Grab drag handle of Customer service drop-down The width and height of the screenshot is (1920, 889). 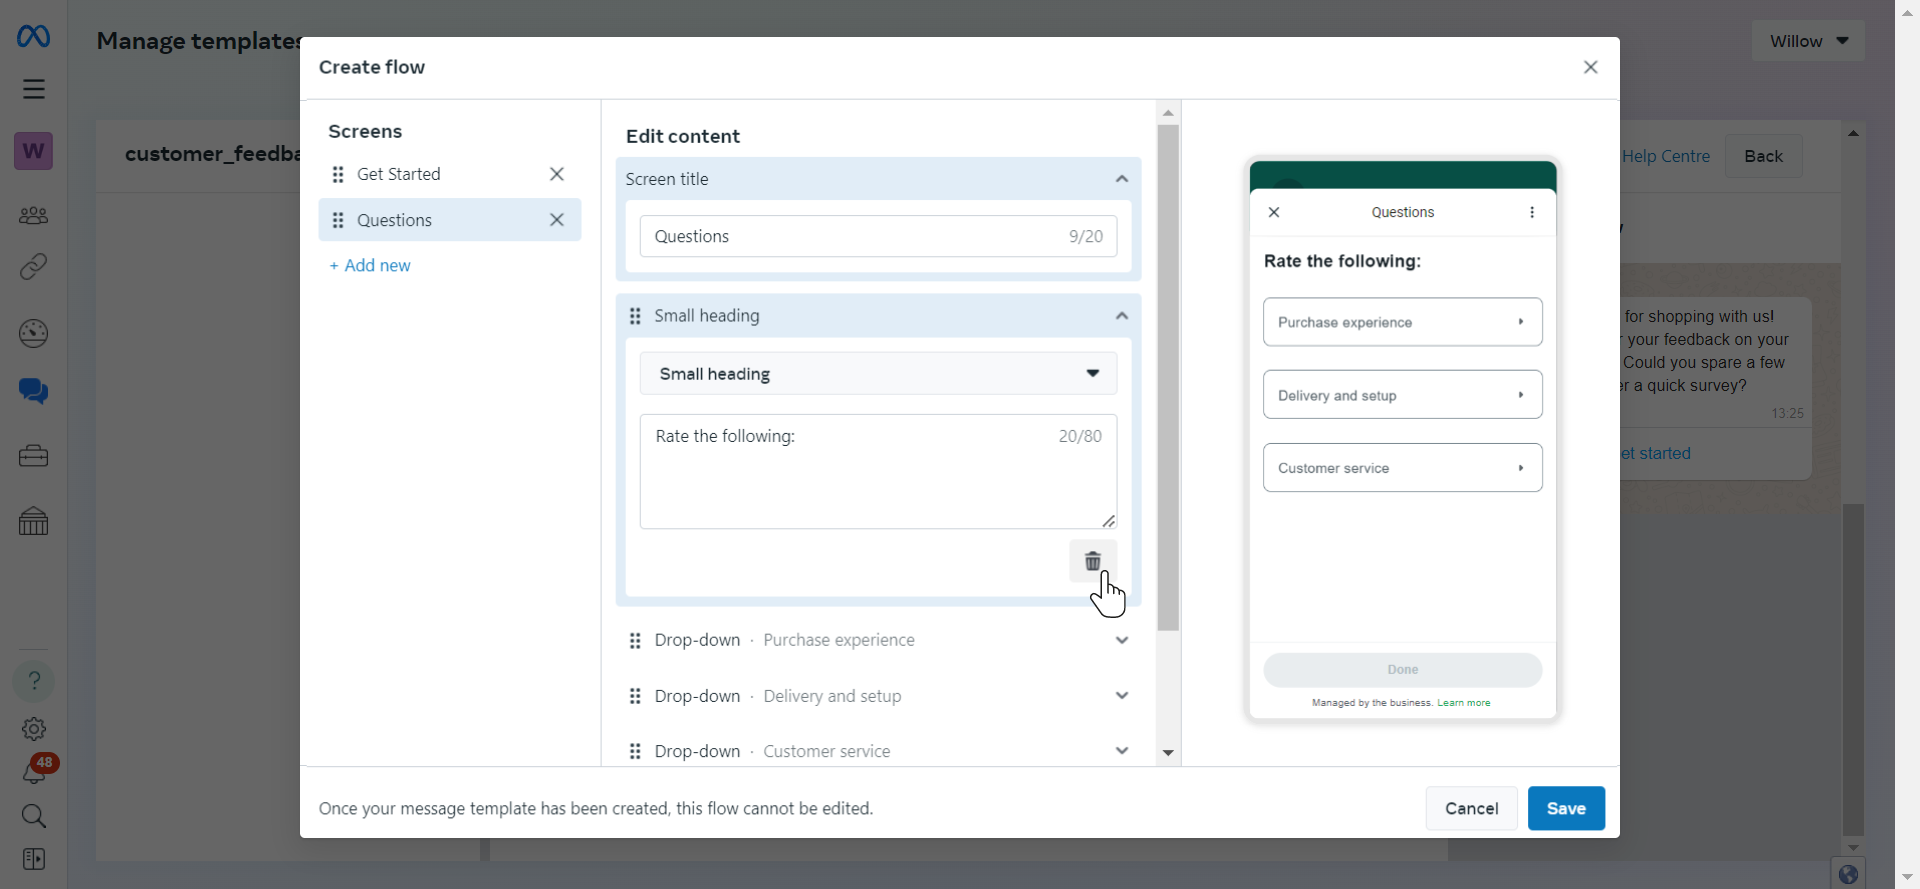(635, 751)
